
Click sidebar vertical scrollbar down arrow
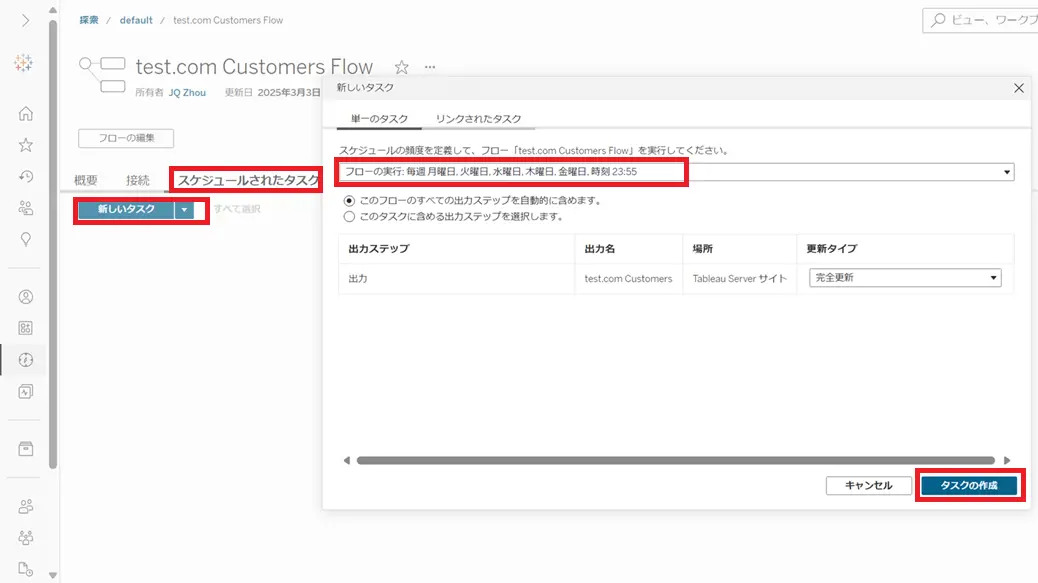coord(53,576)
